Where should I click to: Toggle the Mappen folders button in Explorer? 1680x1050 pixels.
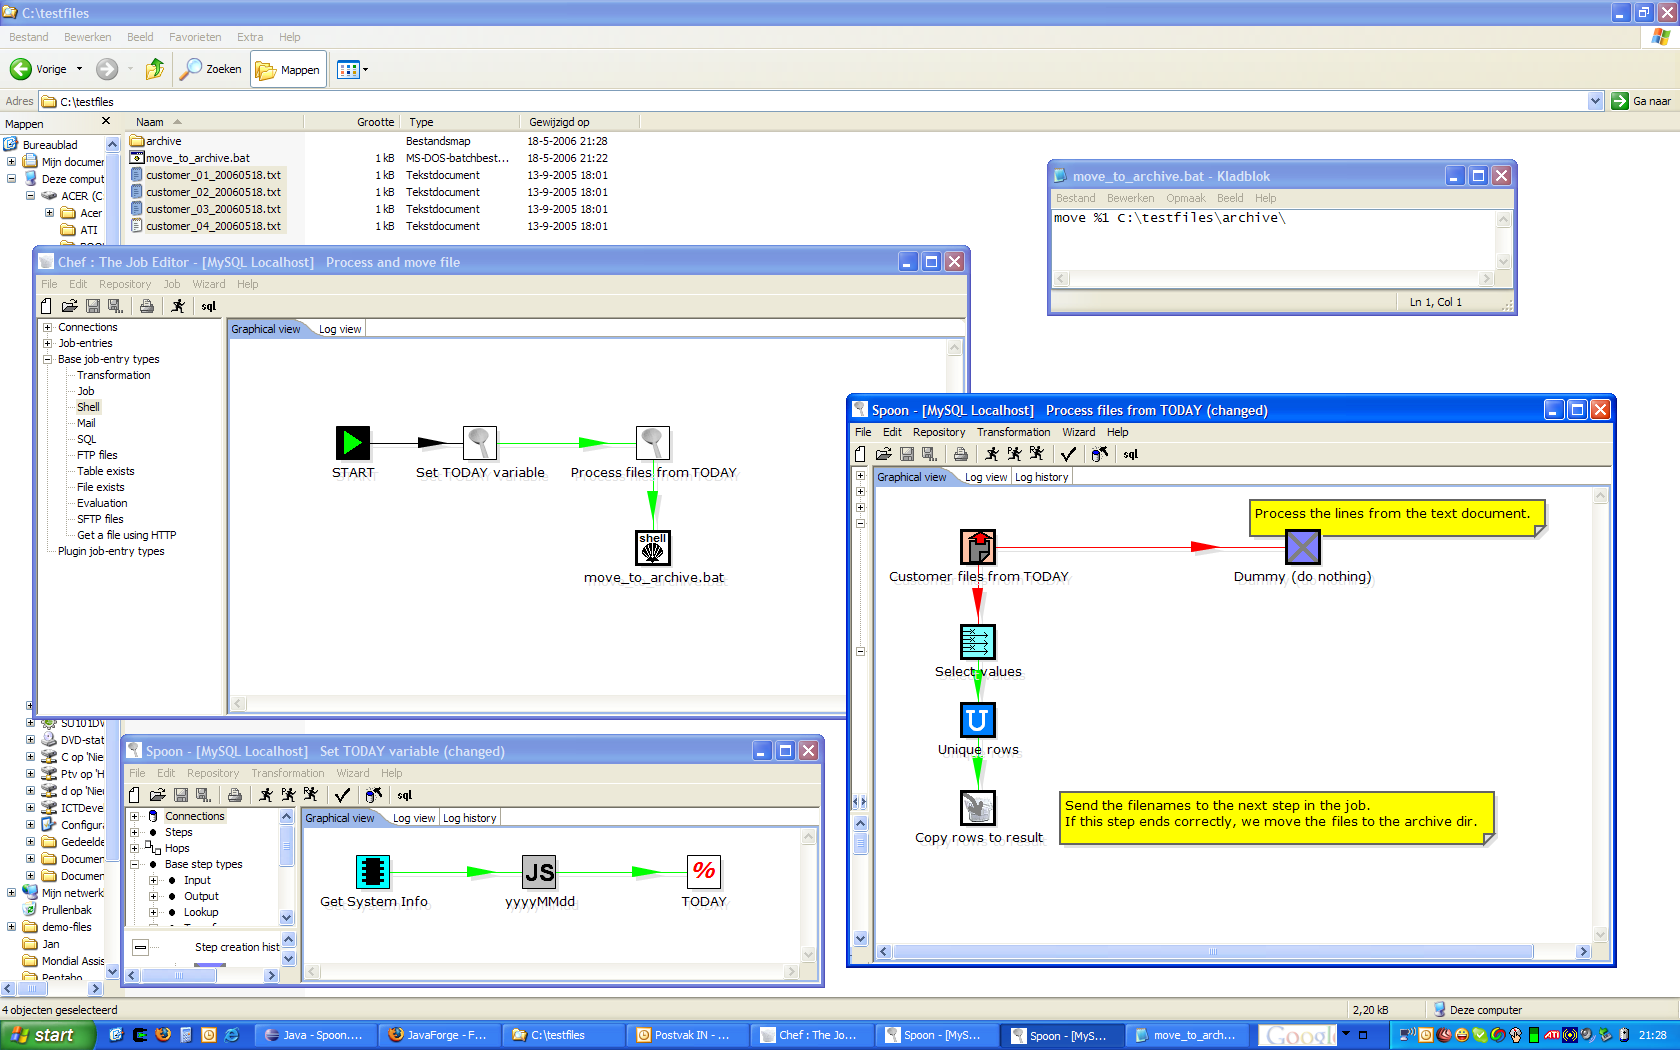pos(288,69)
